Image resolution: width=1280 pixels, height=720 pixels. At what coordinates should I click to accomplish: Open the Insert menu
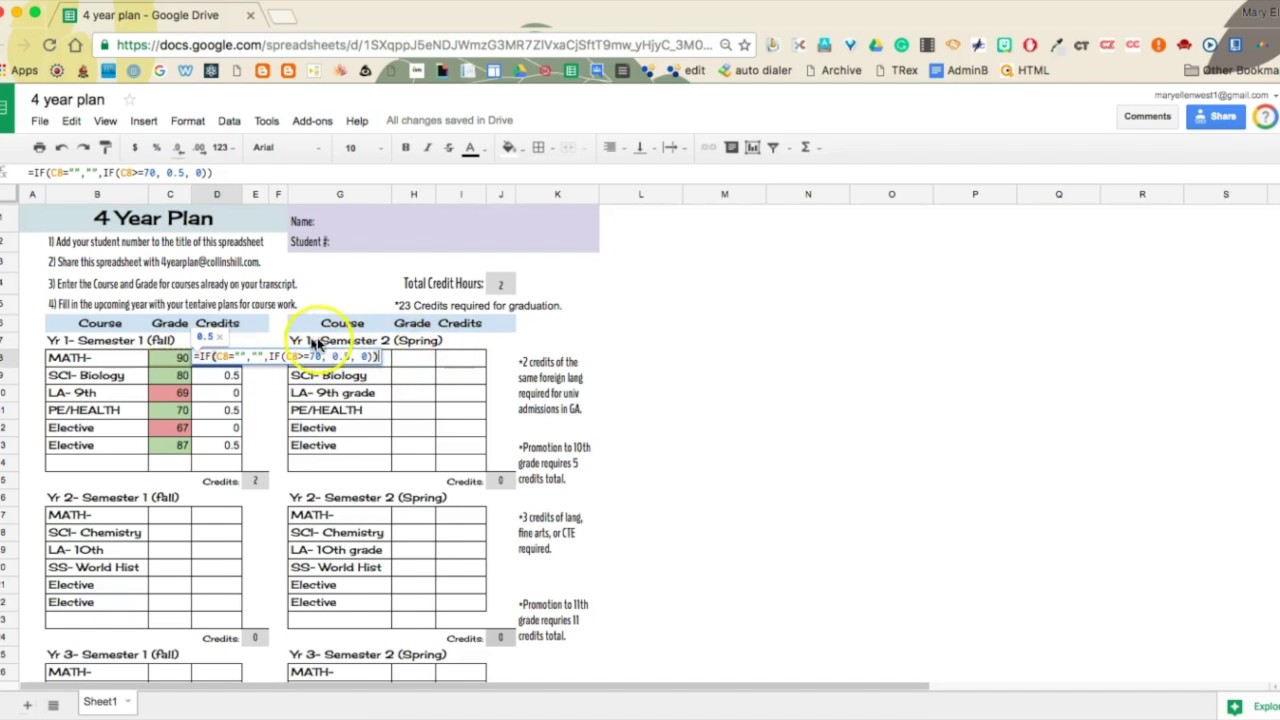[143, 121]
